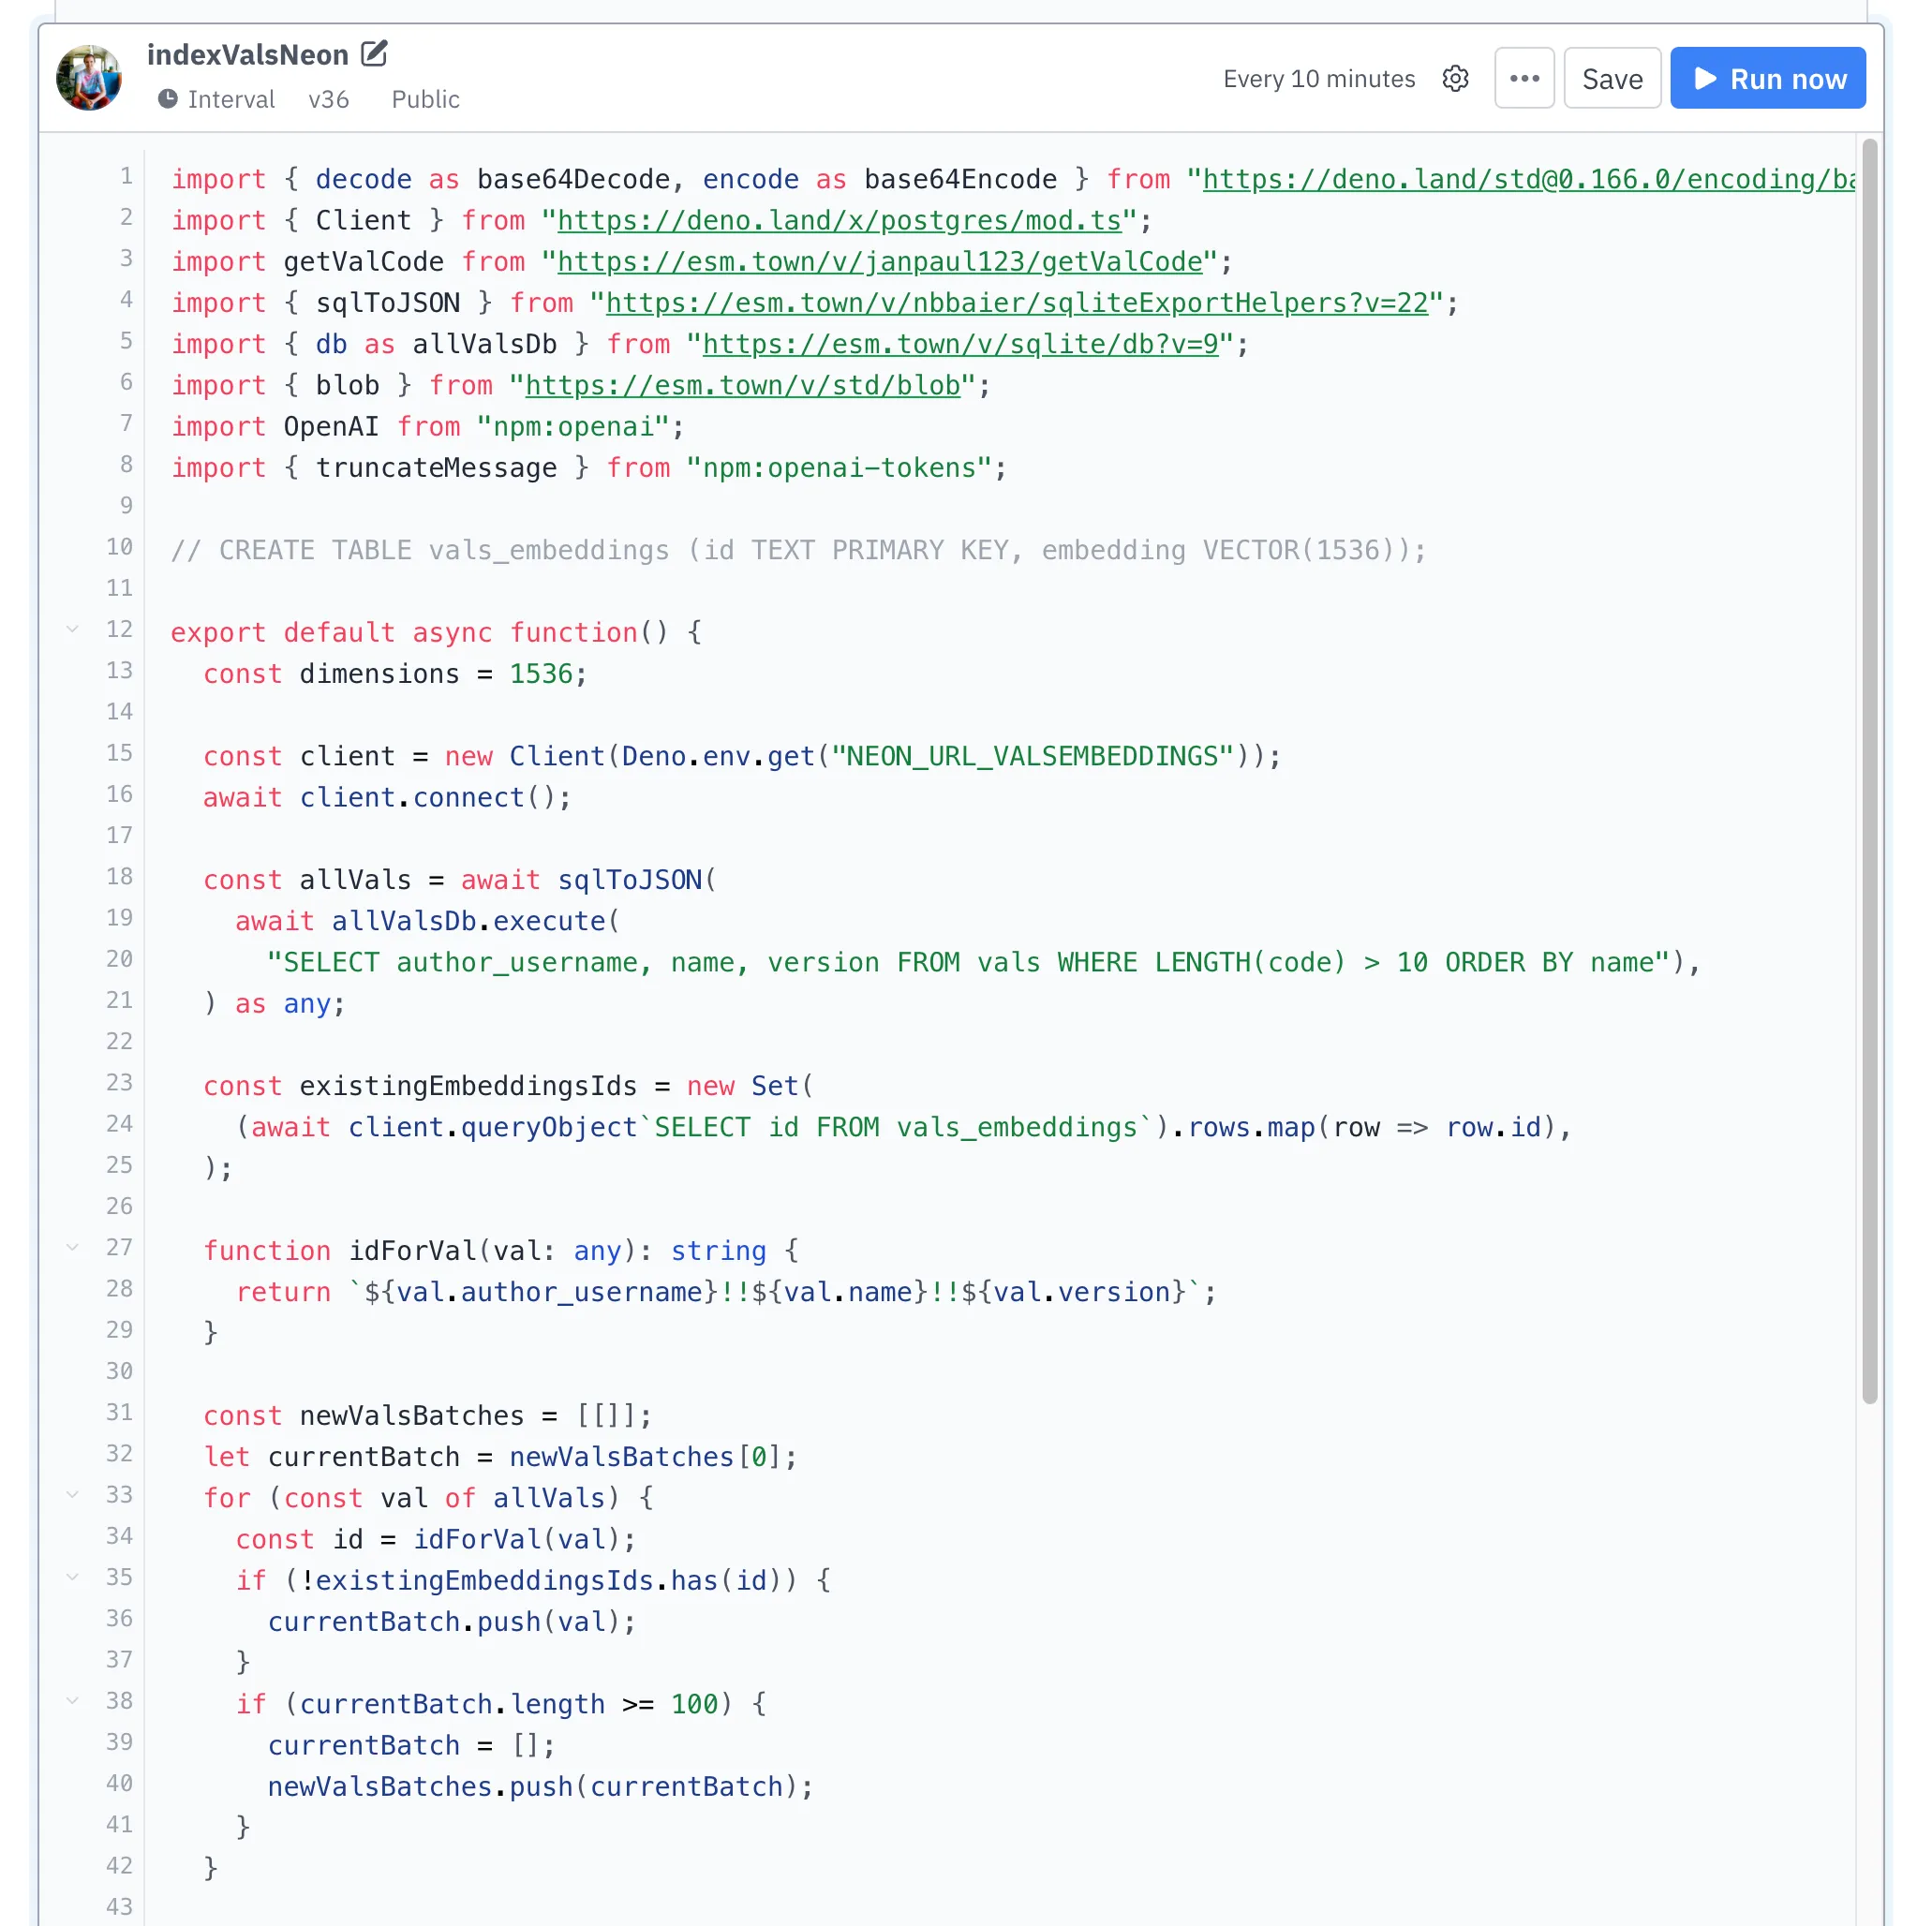
Task: Fold the if block at line 38
Action: pyautogui.click(x=73, y=1700)
